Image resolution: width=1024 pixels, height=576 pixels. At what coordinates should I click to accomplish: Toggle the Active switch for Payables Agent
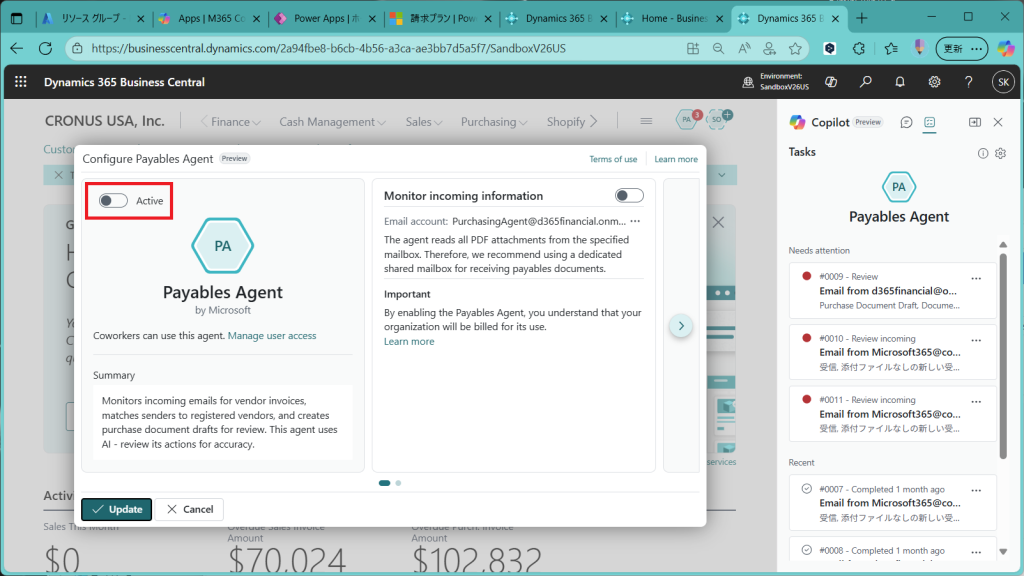pos(114,201)
